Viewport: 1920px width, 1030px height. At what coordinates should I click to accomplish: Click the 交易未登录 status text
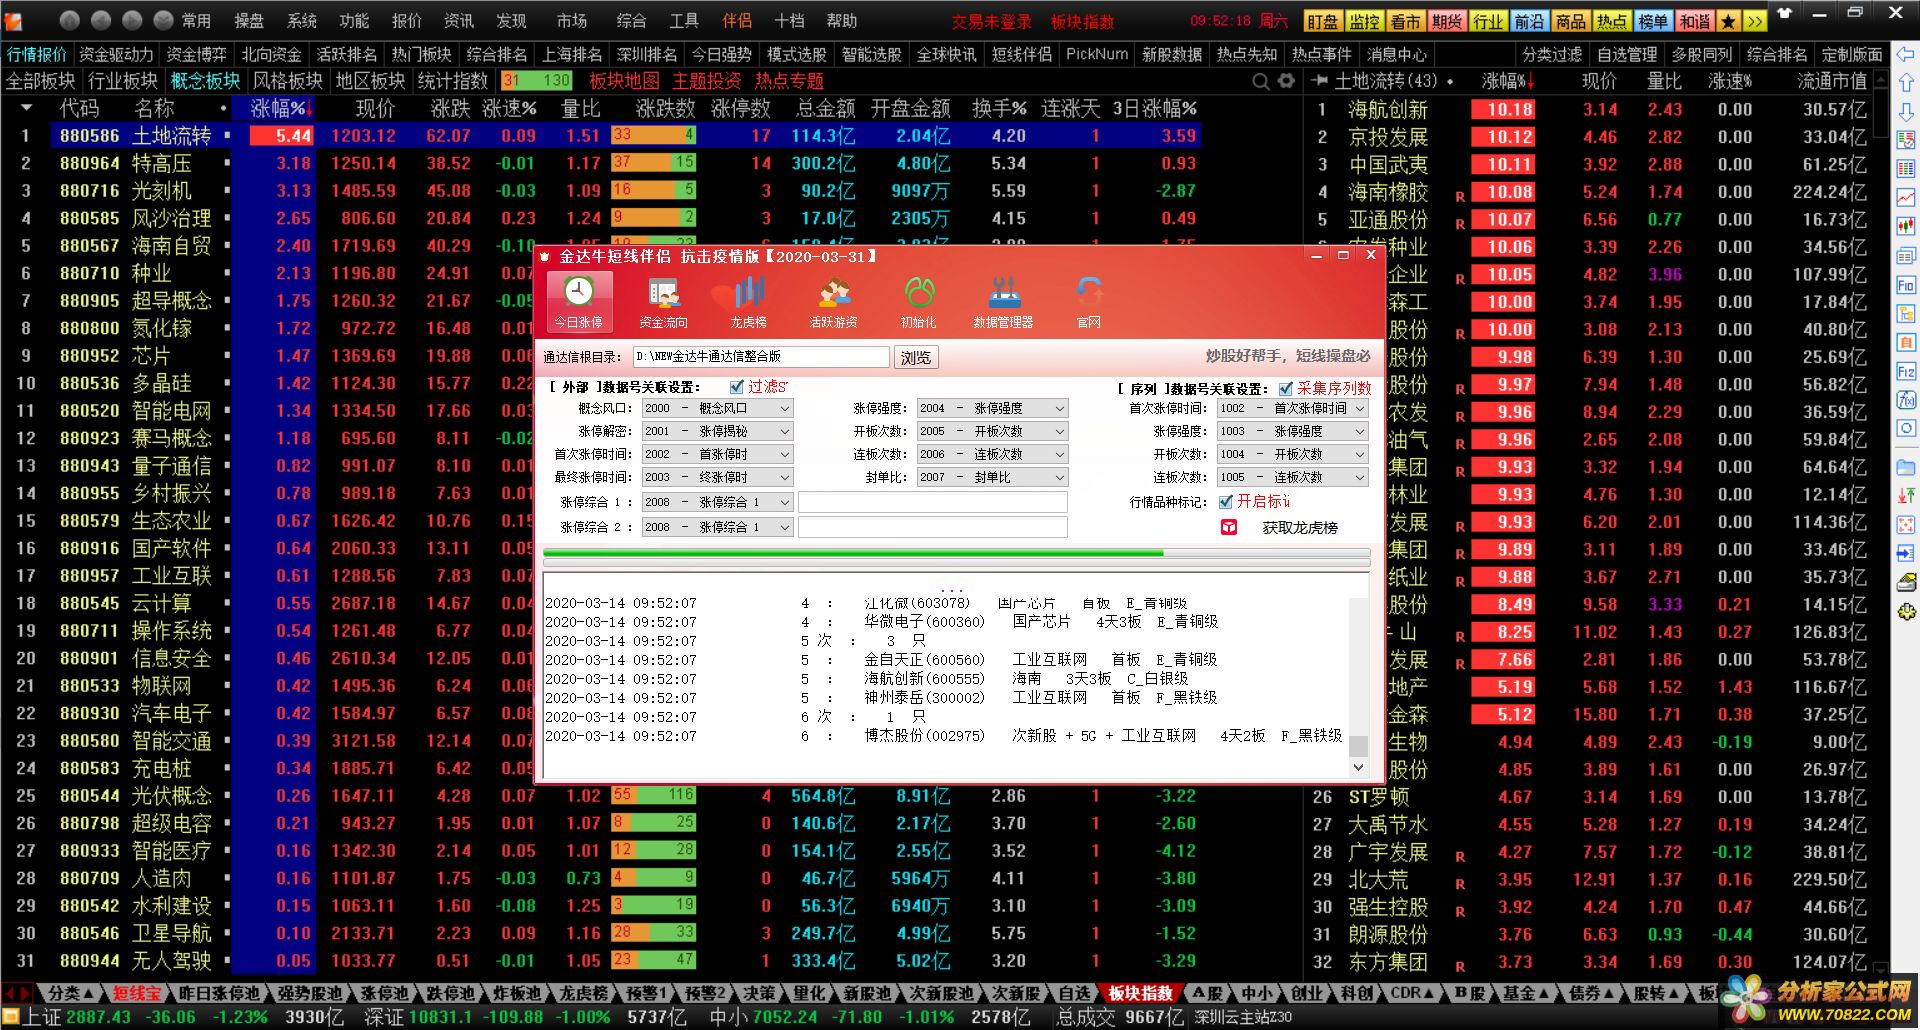pos(991,21)
